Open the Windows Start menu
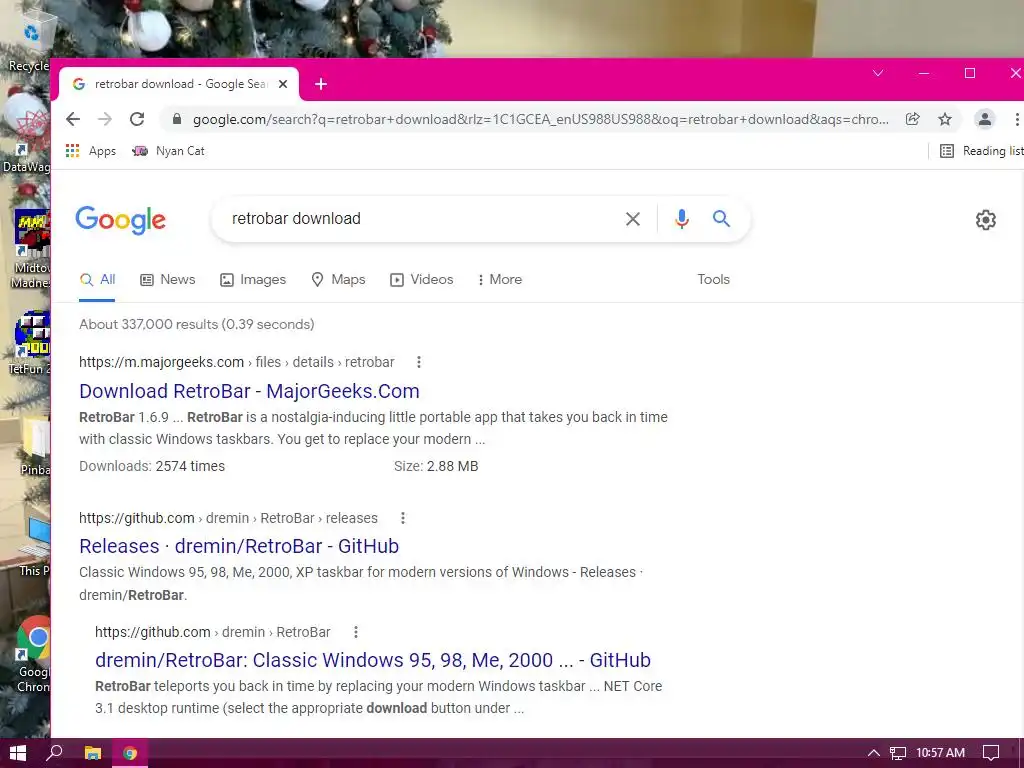Screen dimensions: 1024x768 pyautogui.click(x=18, y=753)
